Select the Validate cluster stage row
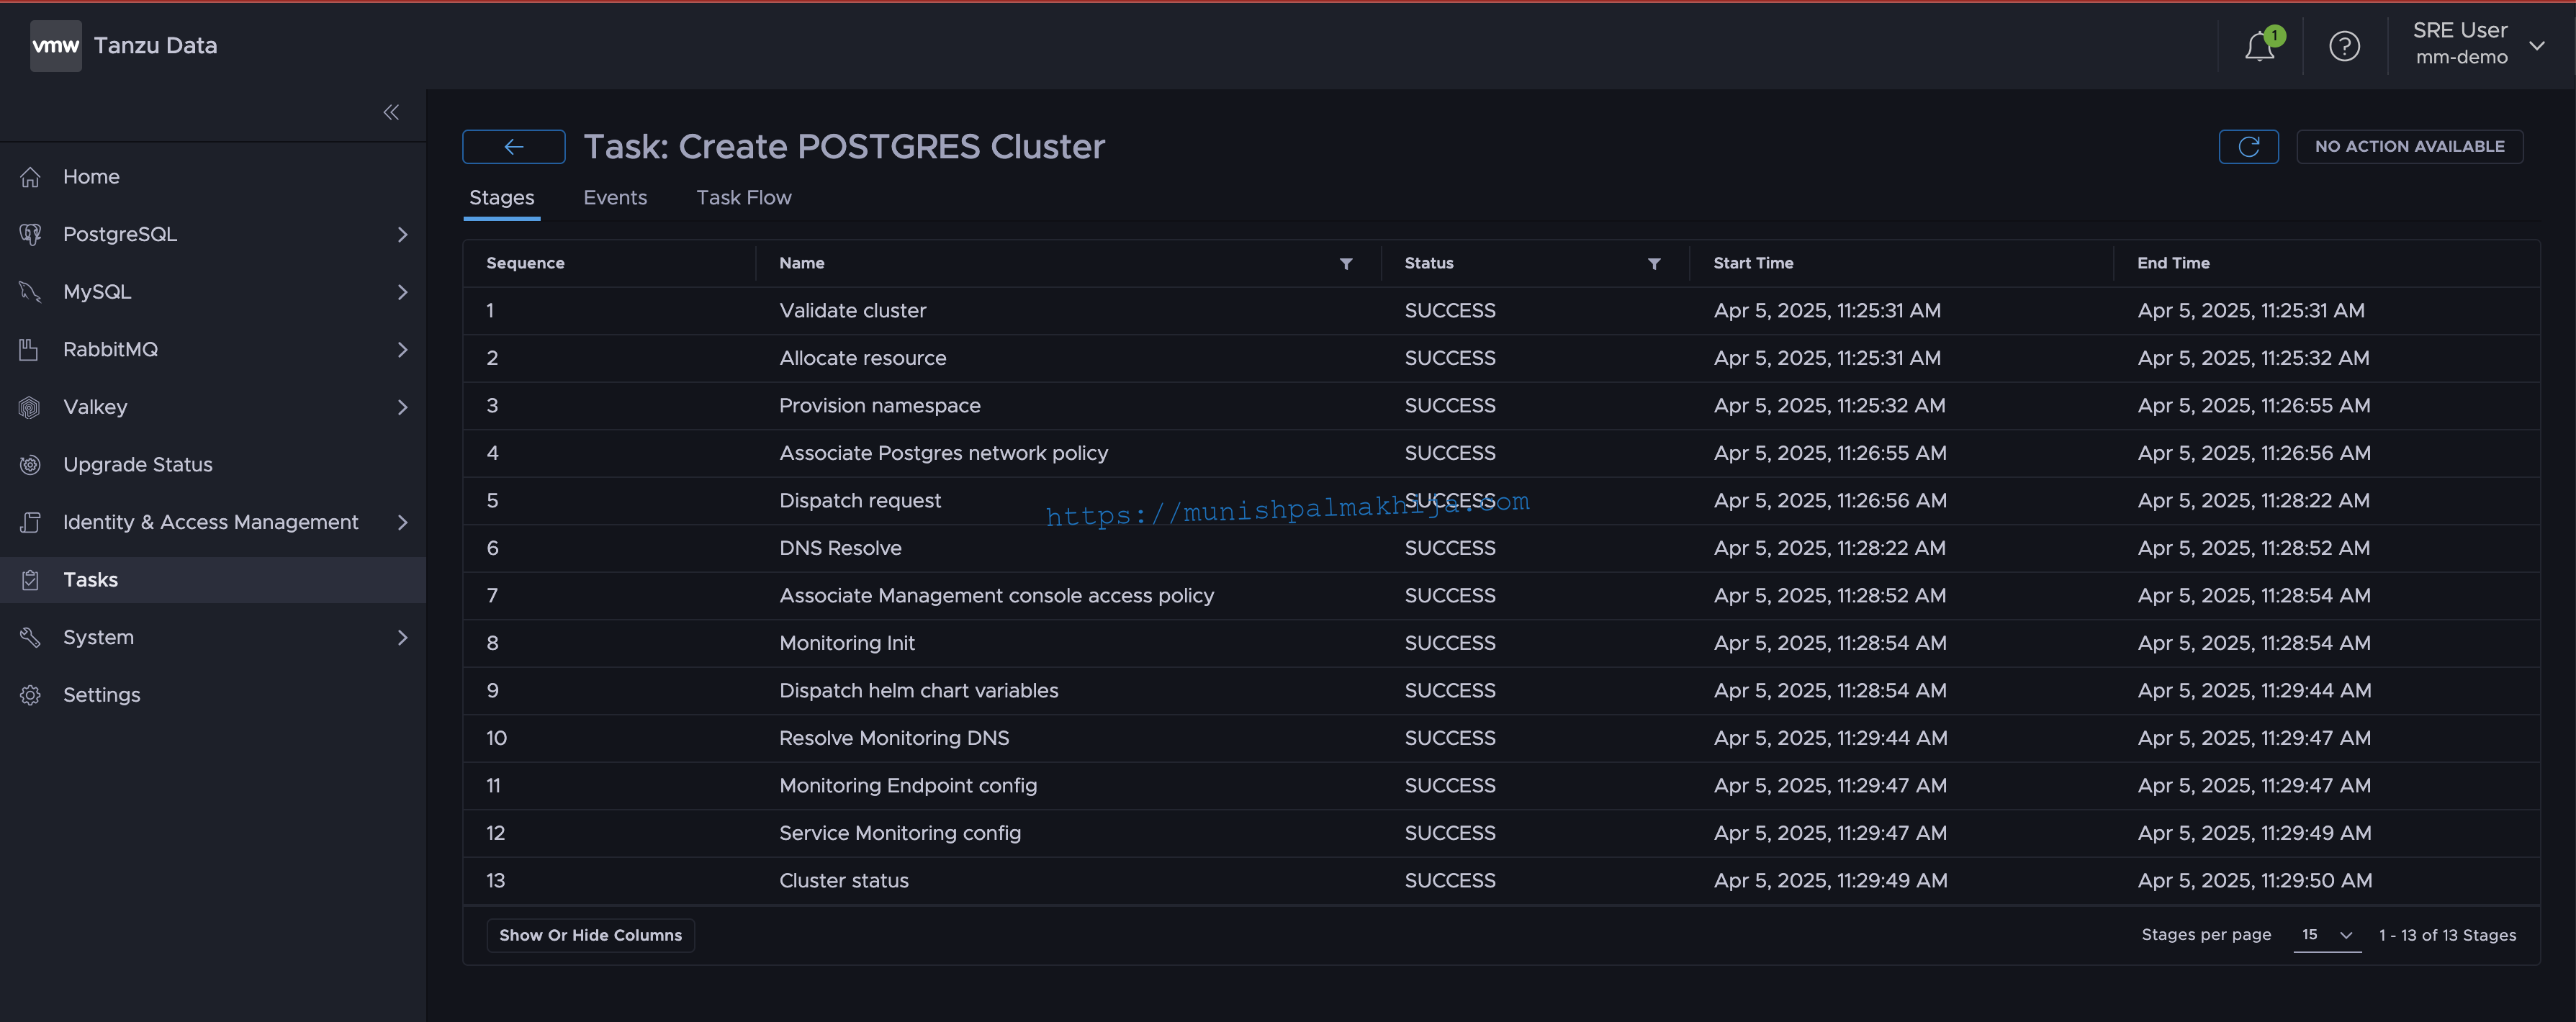The width and height of the screenshot is (2576, 1022). click(x=1501, y=311)
